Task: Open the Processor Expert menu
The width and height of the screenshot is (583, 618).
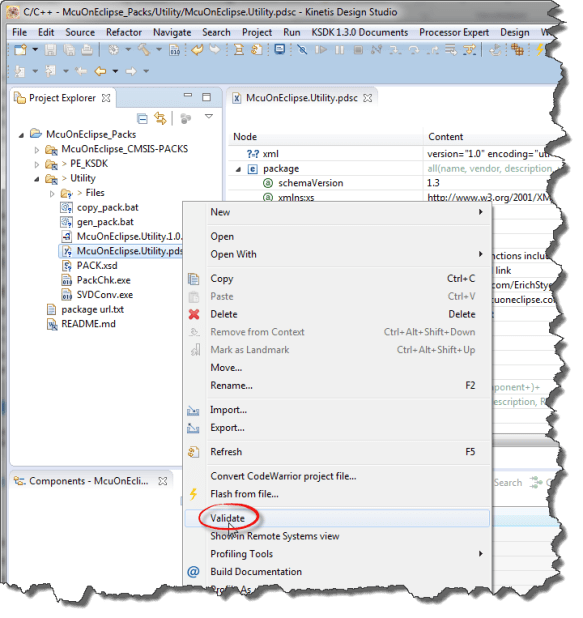Action: pos(454,32)
